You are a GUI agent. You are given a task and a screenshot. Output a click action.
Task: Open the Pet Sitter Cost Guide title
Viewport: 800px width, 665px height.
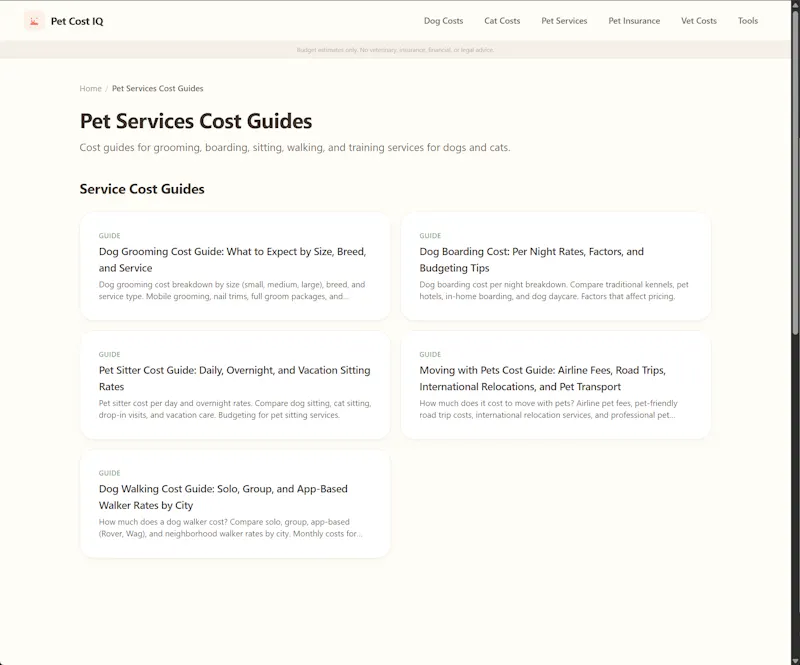tap(235, 378)
